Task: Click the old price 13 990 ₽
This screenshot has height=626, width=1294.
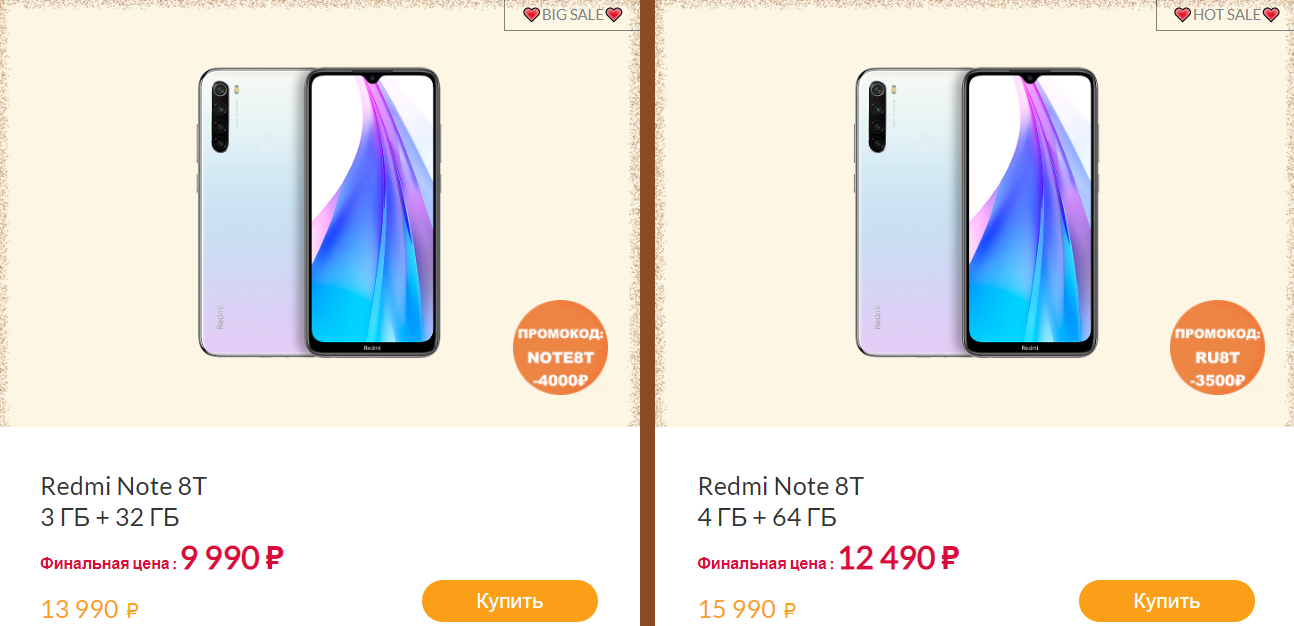Action: [90, 609]
